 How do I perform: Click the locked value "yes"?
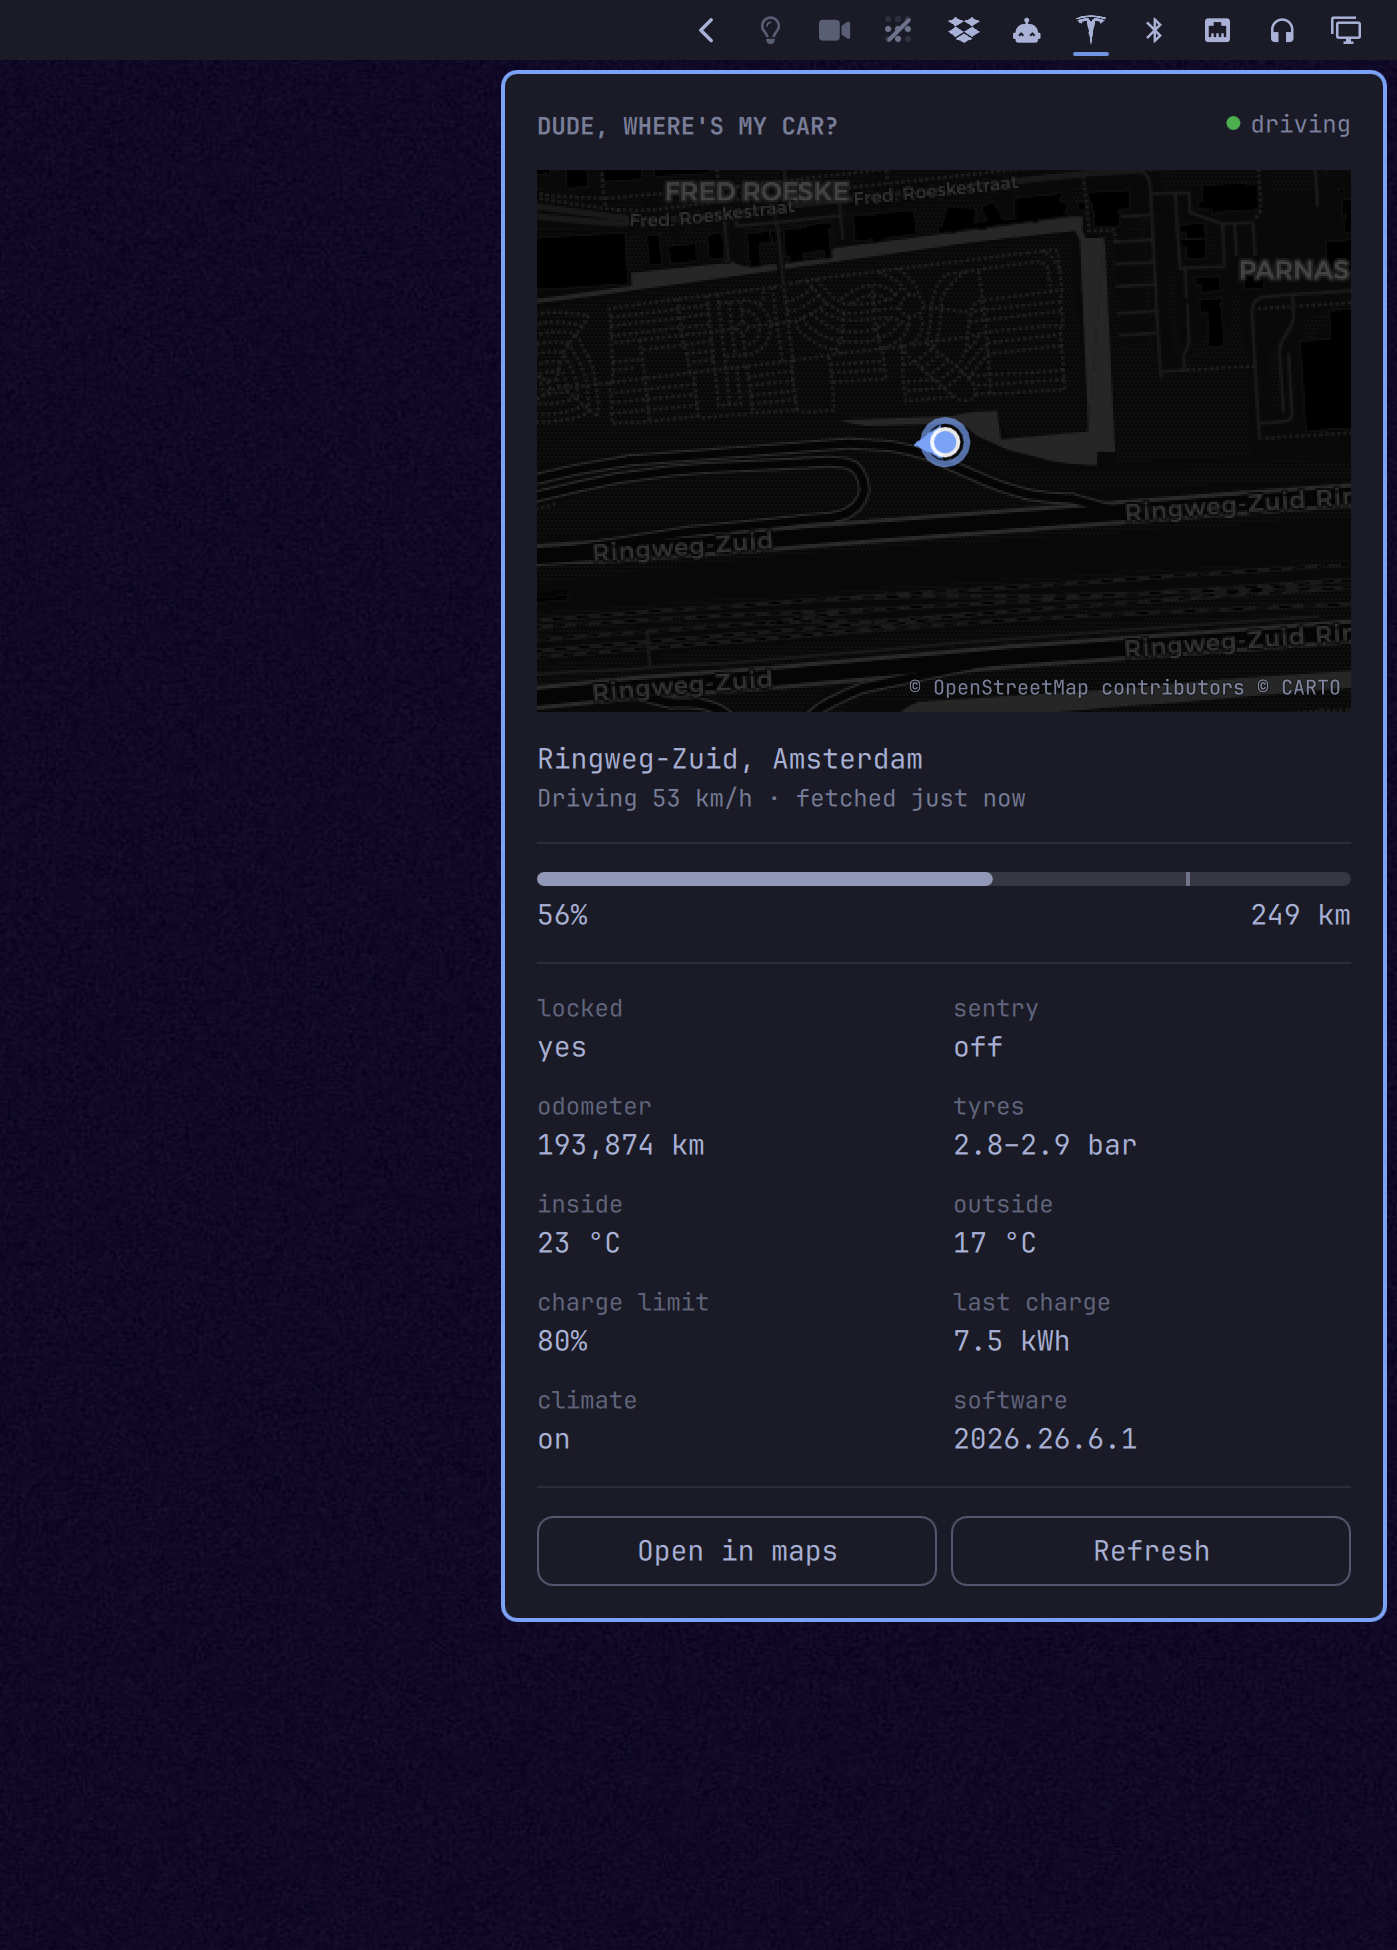[562, 1048]
